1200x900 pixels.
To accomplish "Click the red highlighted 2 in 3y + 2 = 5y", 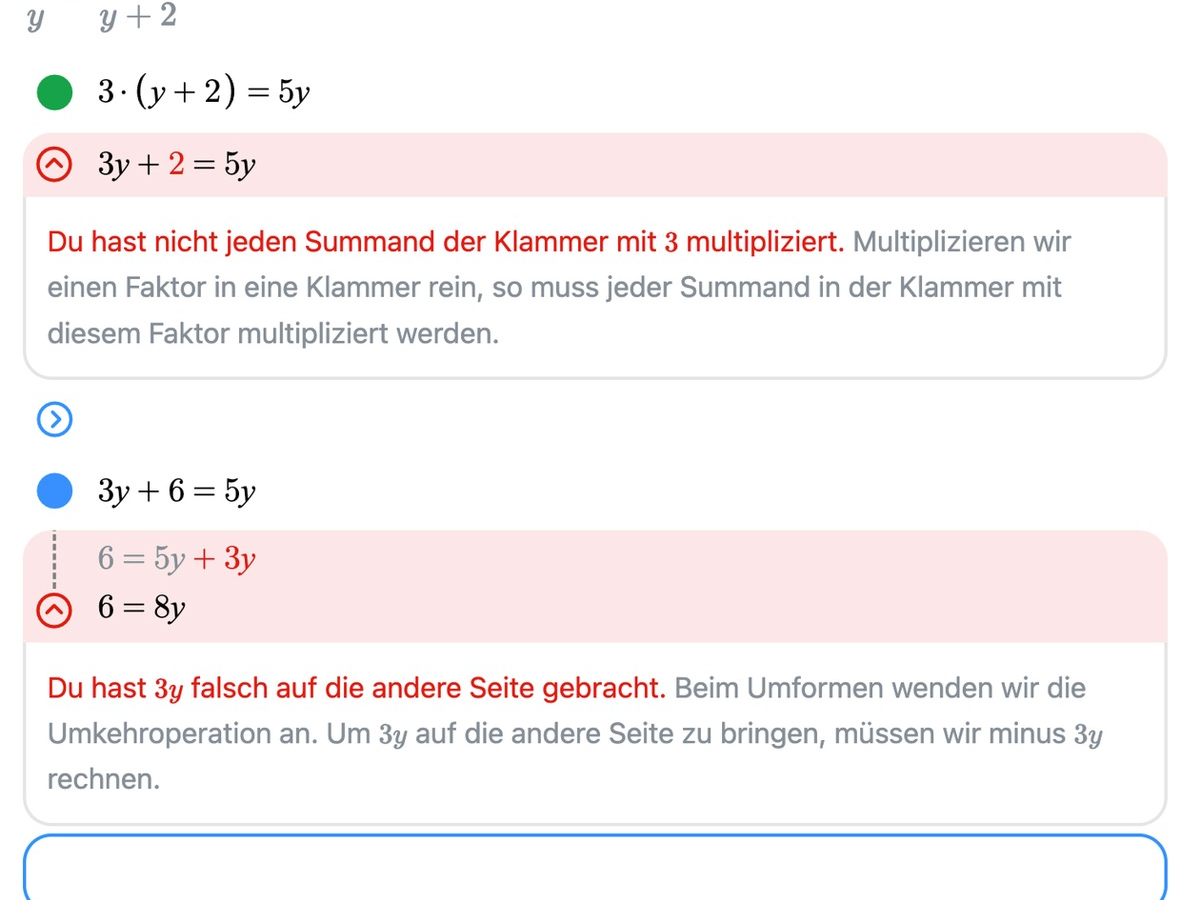I will coord(176,165).
